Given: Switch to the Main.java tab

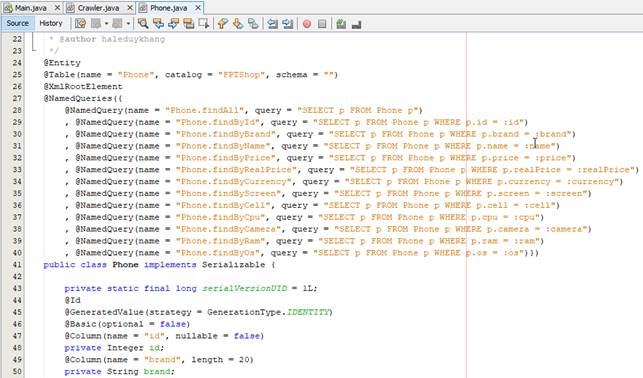Looking at the screenshot, I should 31,8.
